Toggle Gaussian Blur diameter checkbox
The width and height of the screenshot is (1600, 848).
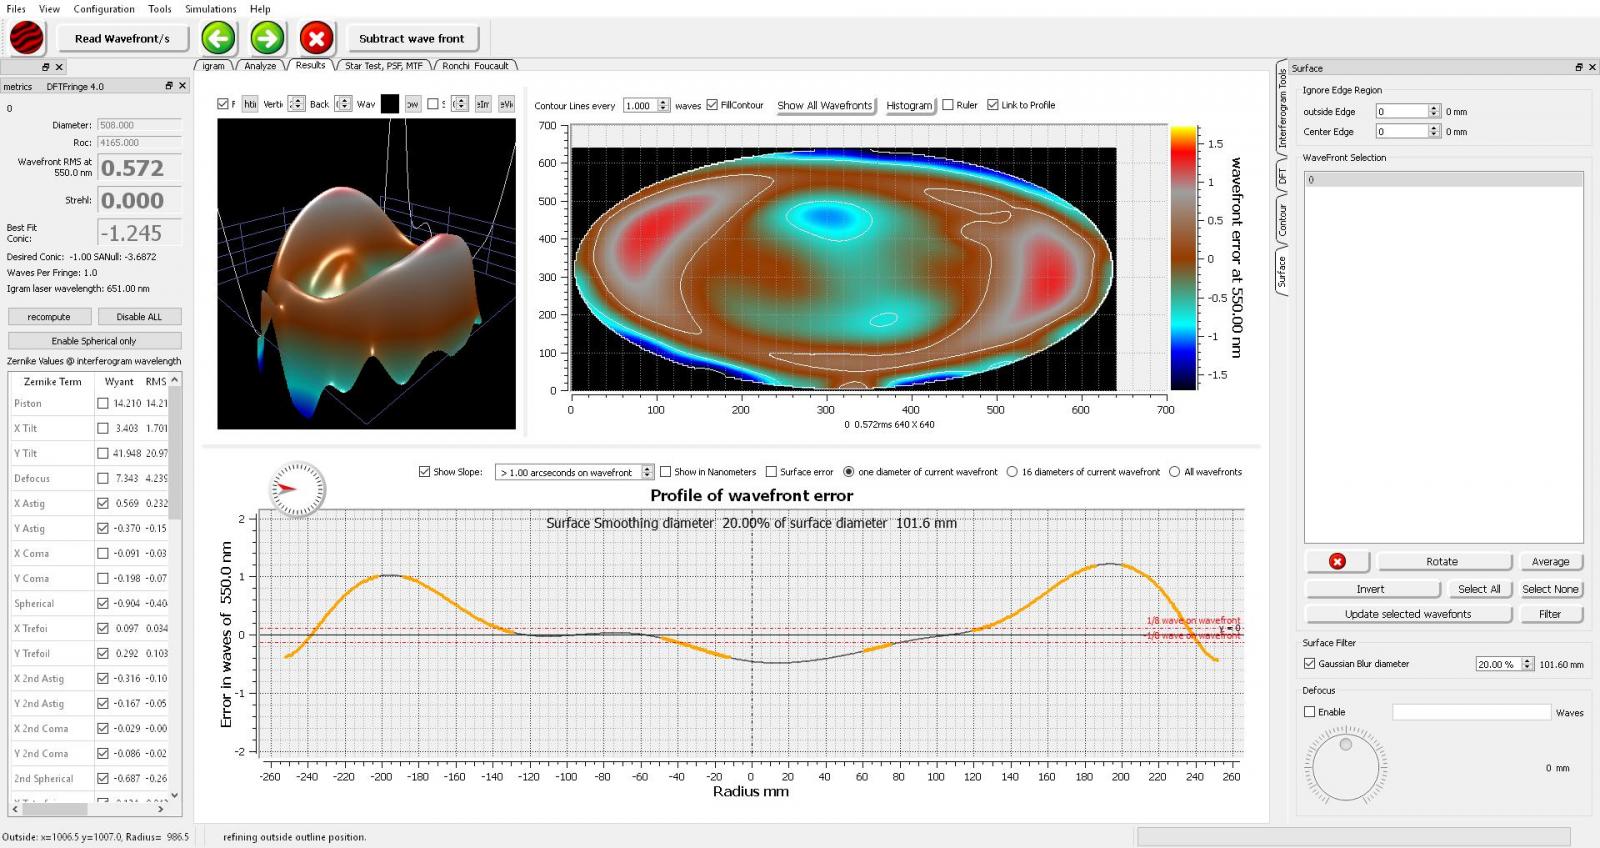pyautogui.click(x=1310, y=663)
